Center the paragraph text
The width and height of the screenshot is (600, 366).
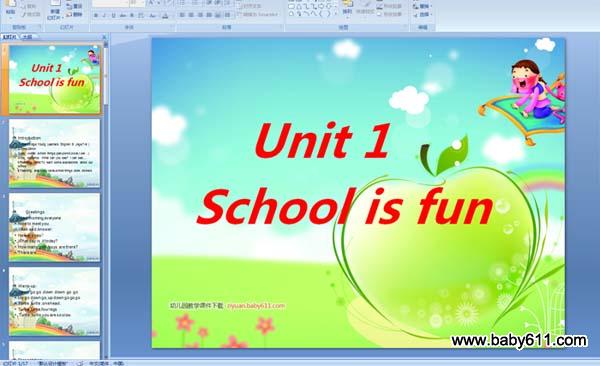(191, 15)
